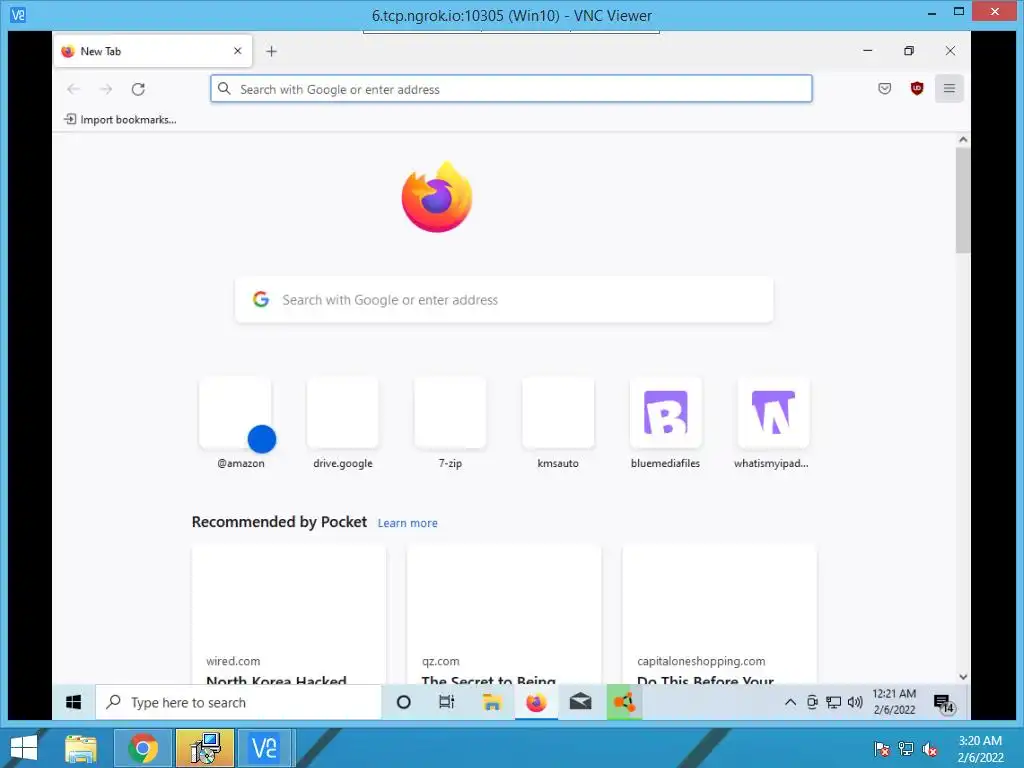
Task: Open File Explorer in remote taskbar
Action: click(x=492, y=702)
